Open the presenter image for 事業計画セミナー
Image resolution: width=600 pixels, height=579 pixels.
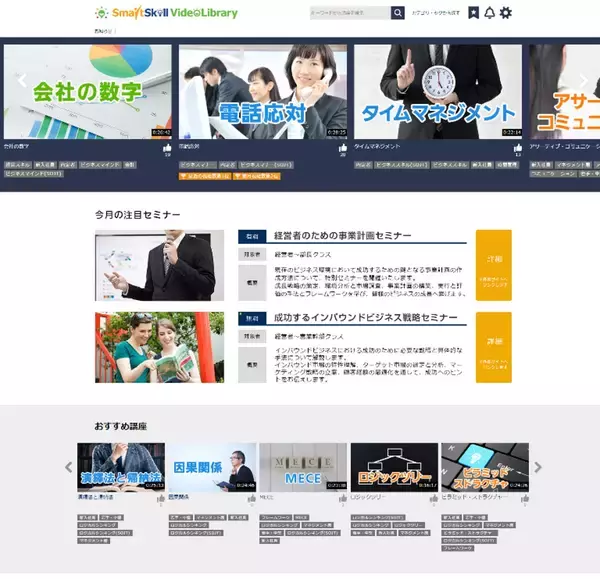(160, 265)
